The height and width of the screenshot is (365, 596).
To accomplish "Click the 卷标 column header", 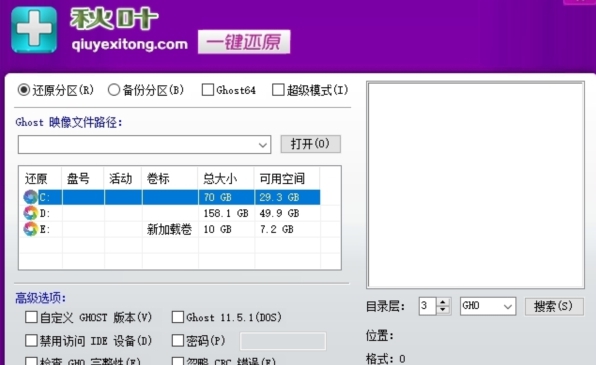I will [158, 178].
